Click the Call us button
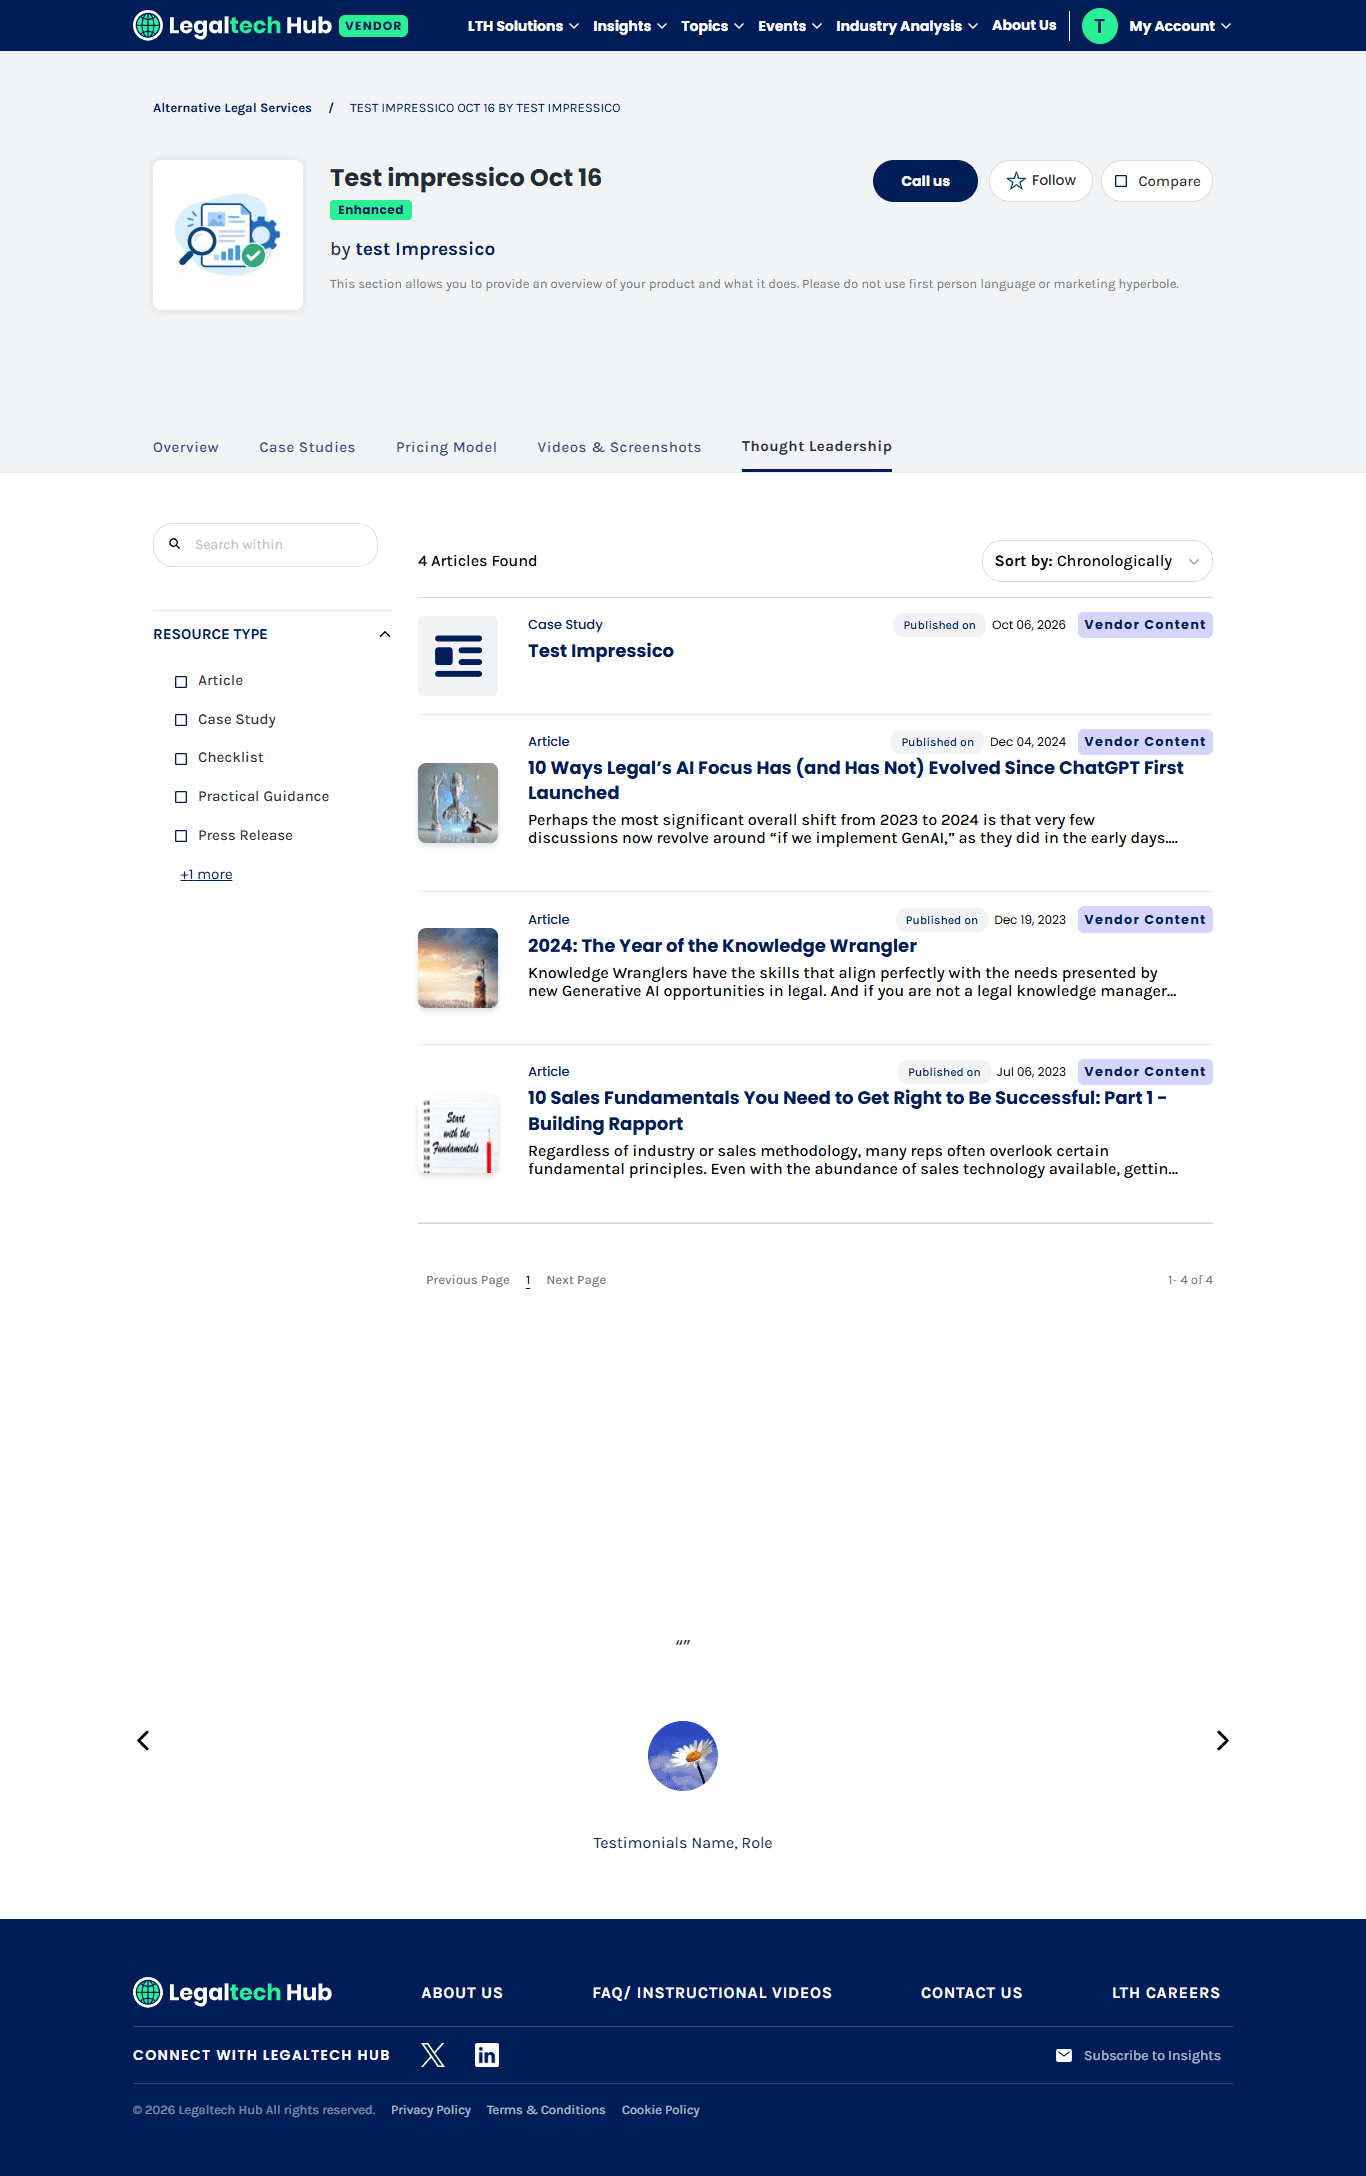Image resolution: width=1366 pixels, height=2176 pixels. click(925, 181)
